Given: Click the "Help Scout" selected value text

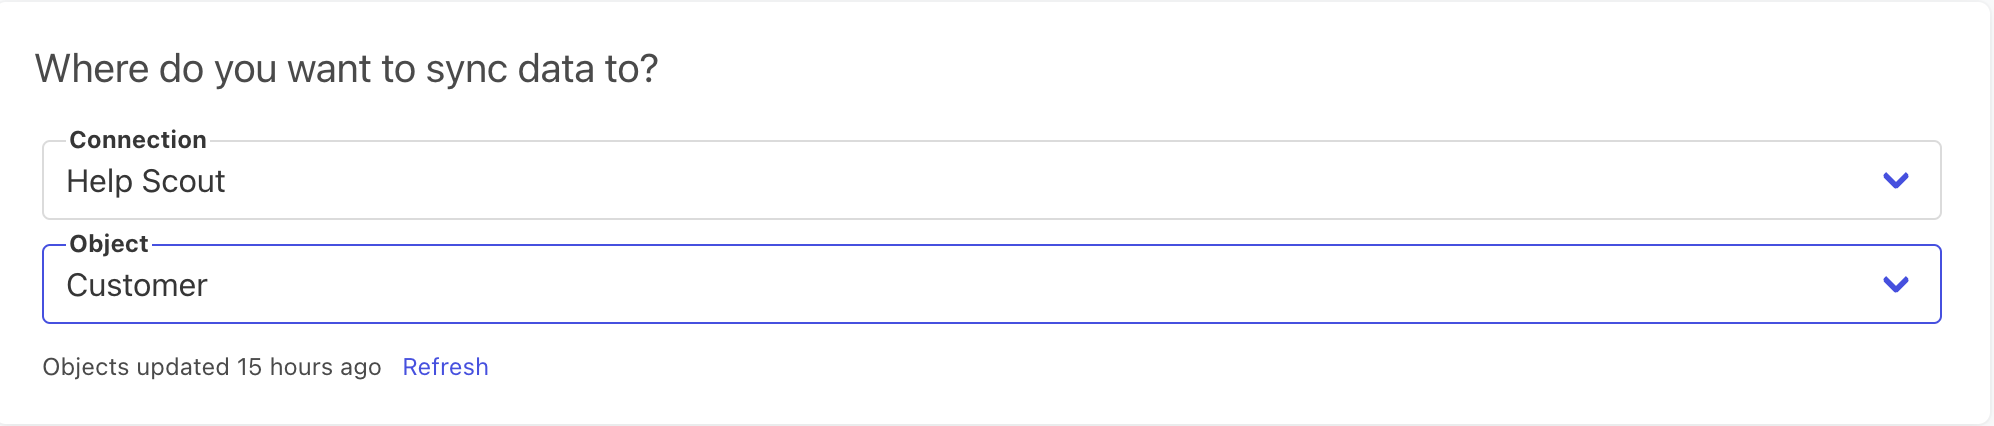Looking at the screenshot, I should point(146,181).
